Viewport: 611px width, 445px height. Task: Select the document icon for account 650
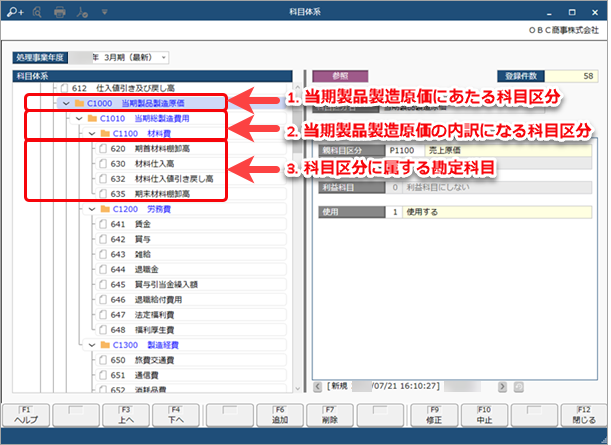[x=103, y=360]
